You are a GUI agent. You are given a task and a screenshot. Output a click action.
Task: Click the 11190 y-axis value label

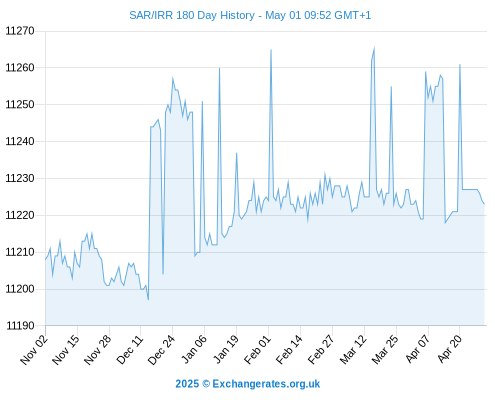(x=20, y=326)
